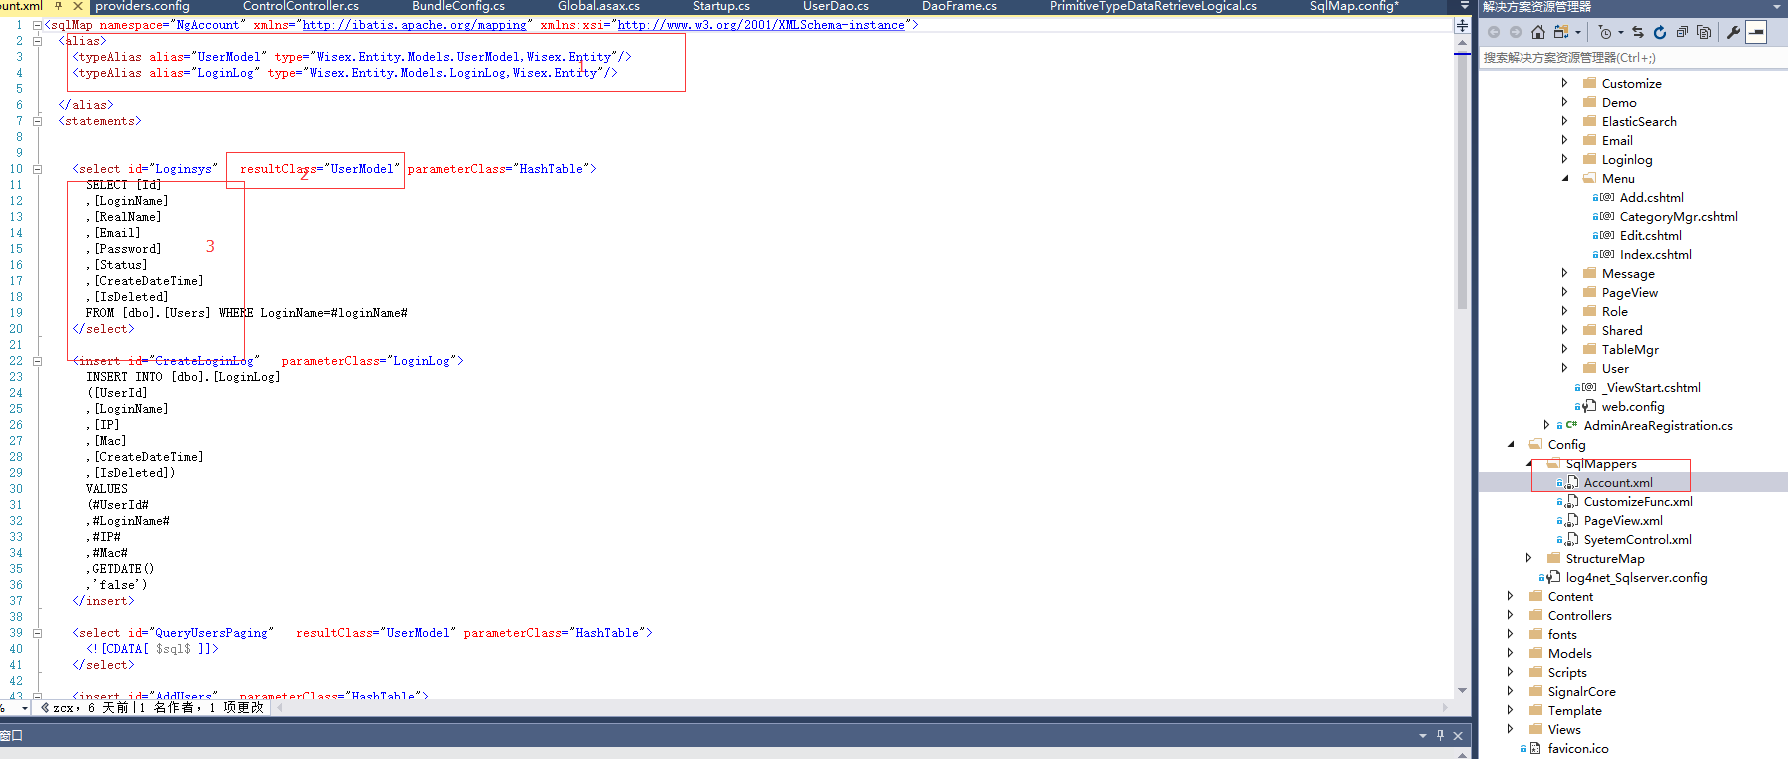Focus the Solution Explorer search box
The height and width of the screenshot is (759, 1788).
point(1632,58)
